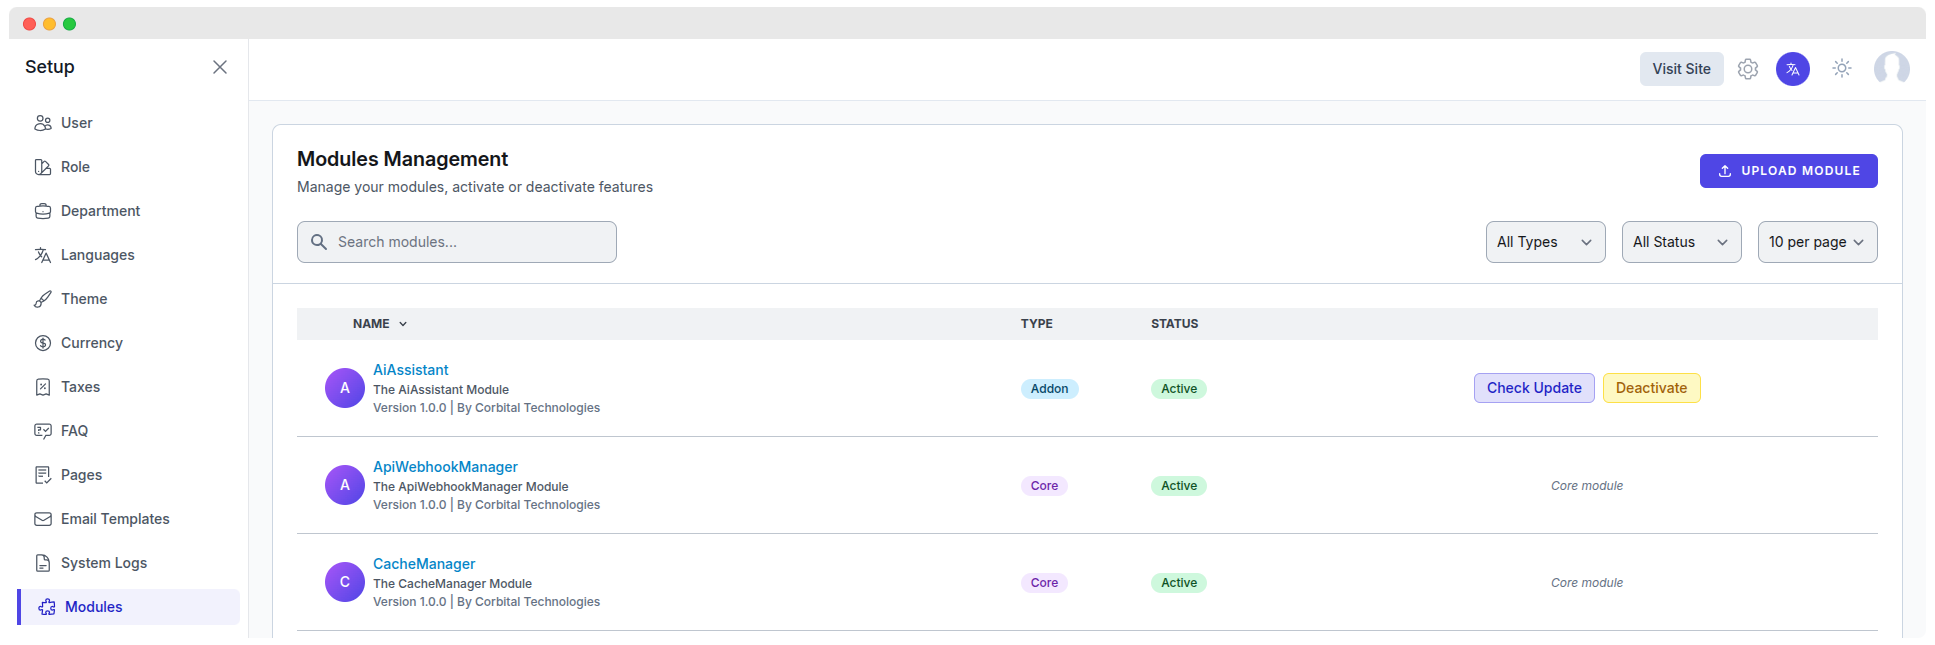
Task: Focus the Search modules input field
Action: point(470,242)
